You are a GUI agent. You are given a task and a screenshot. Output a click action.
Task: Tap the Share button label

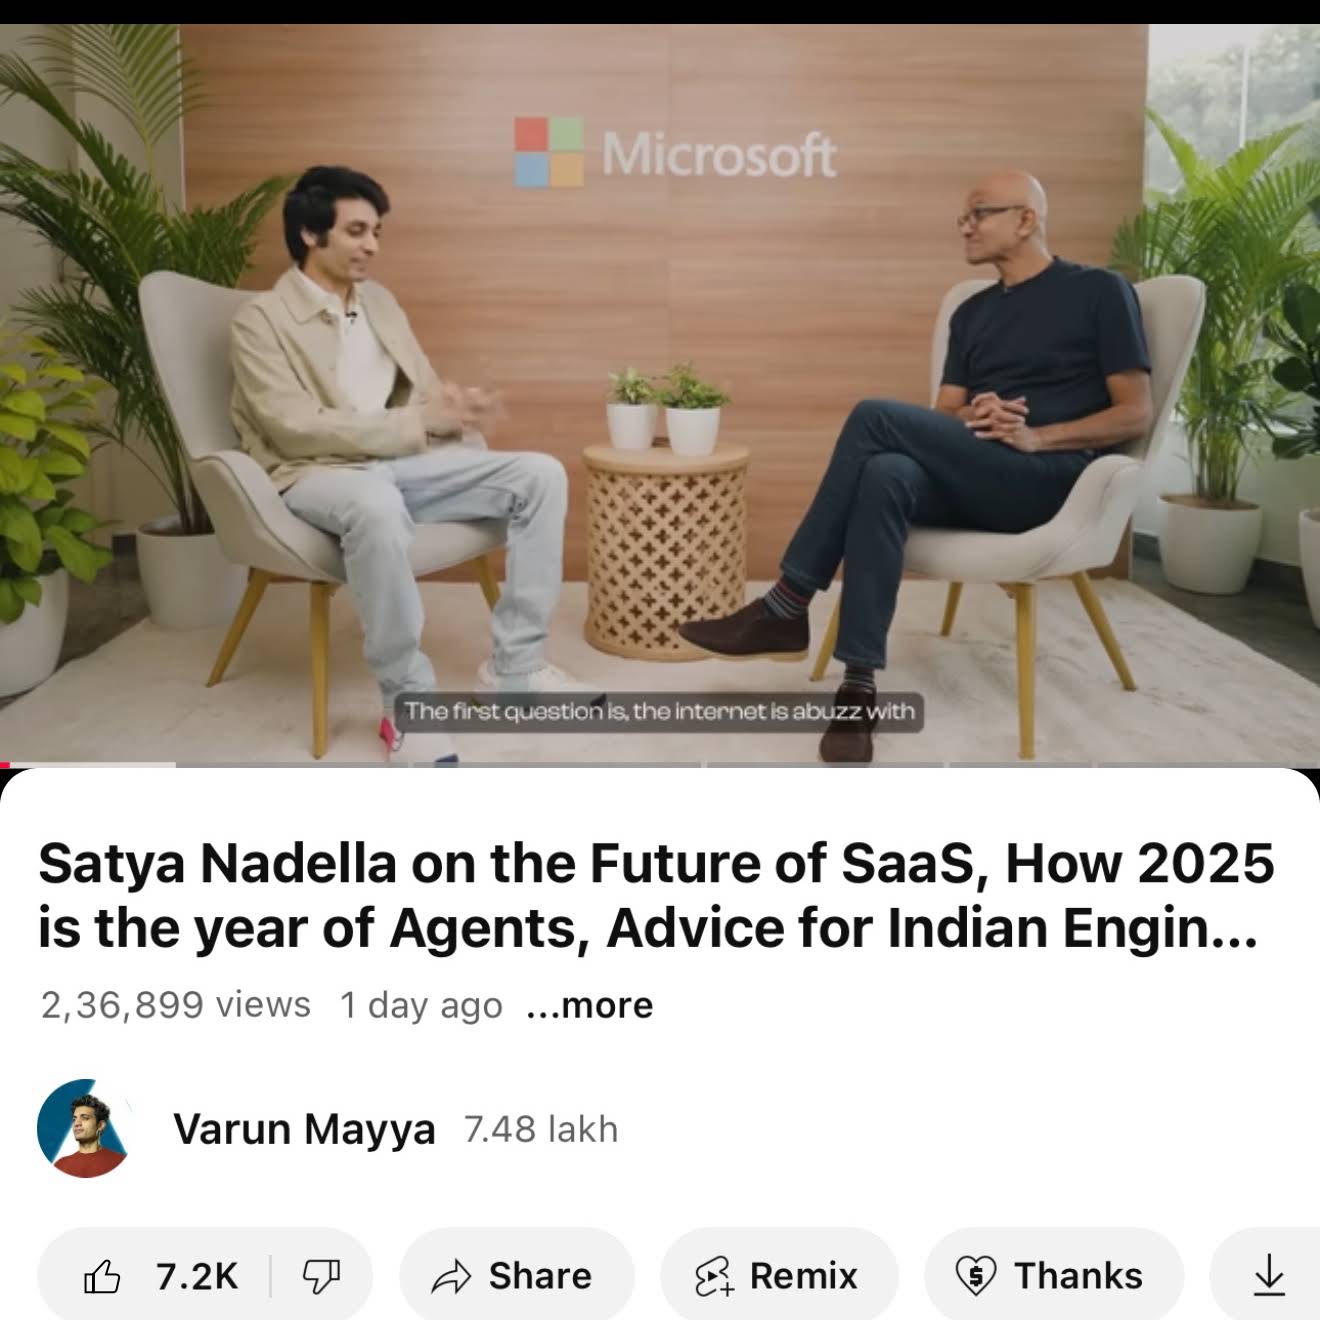click(x=540, y=1276)
